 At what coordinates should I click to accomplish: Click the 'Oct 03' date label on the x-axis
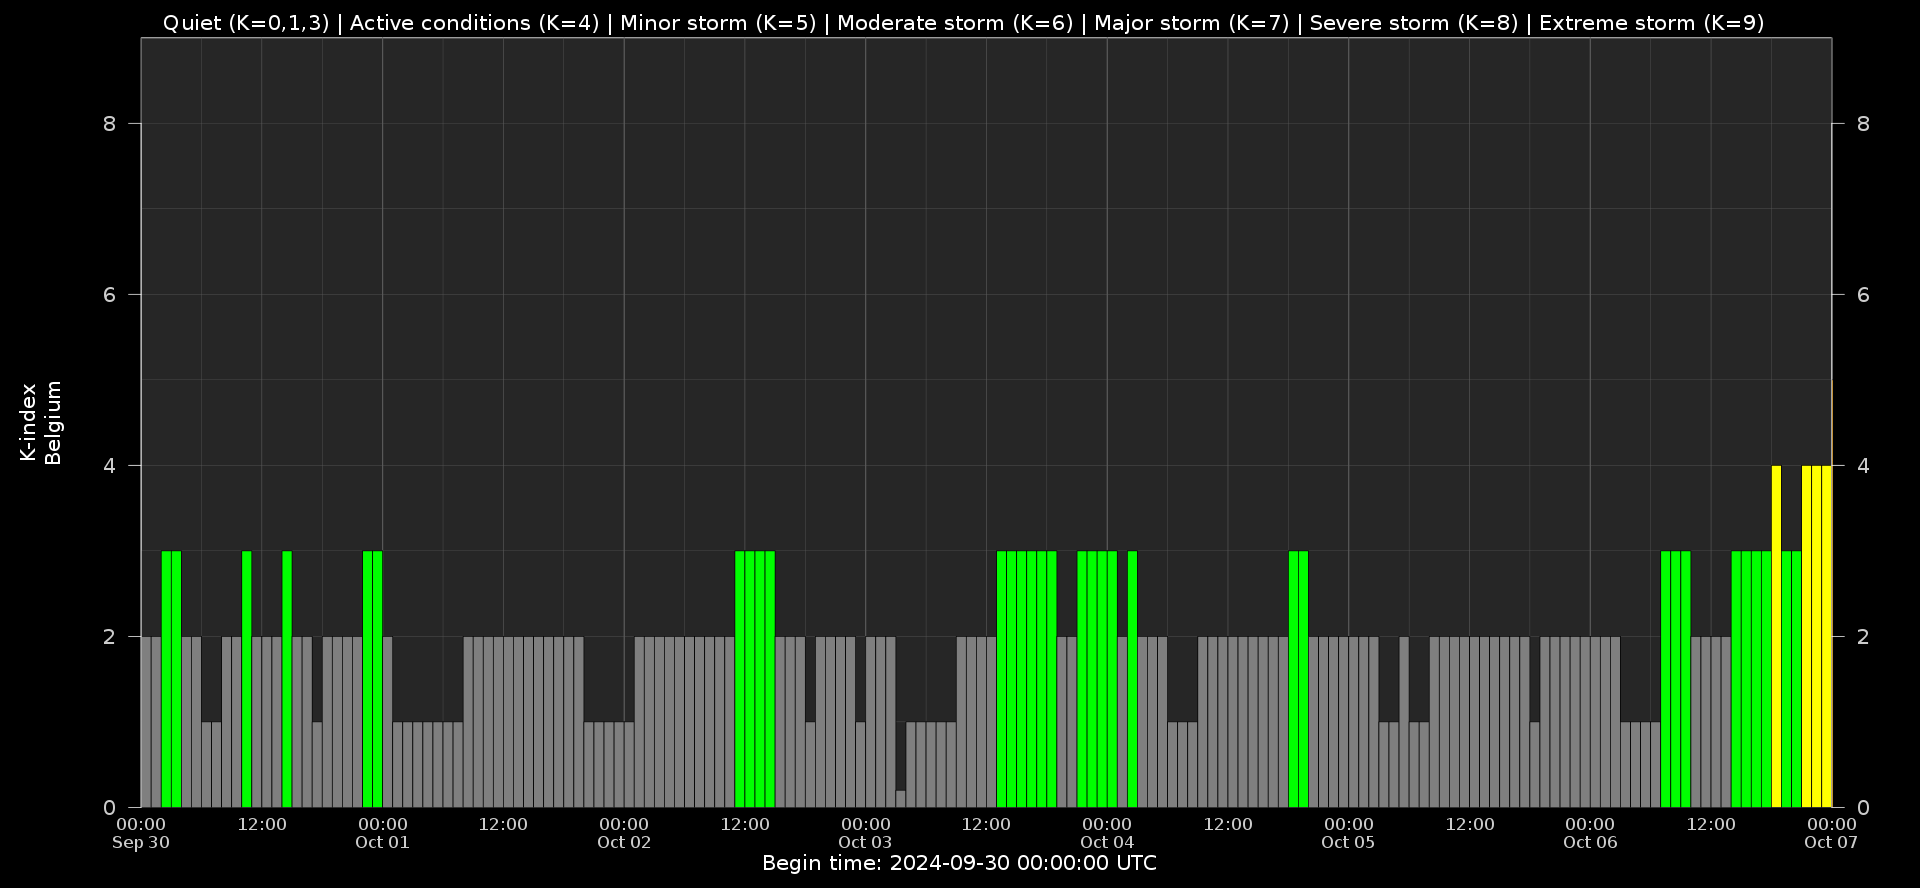pos(865,842)
